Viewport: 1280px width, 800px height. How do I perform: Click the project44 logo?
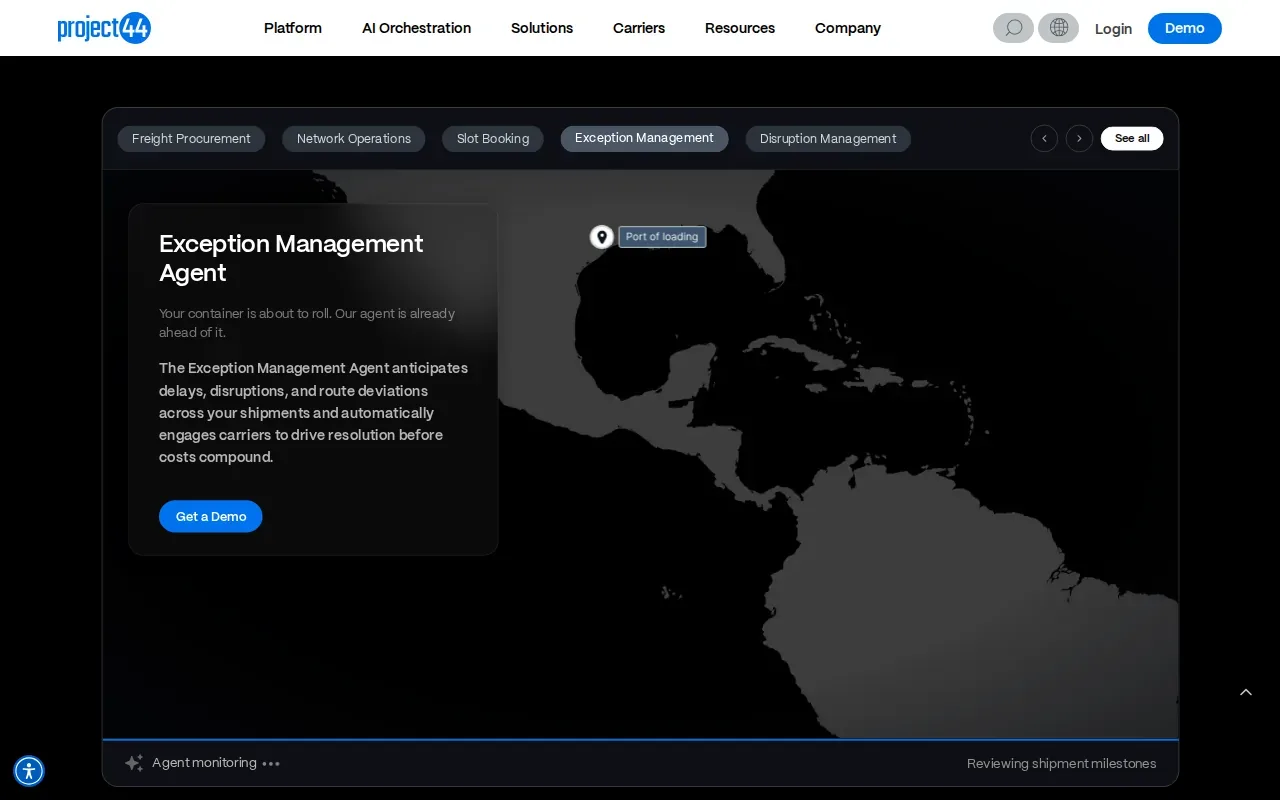pyautogui.click(x=104, y=28)
